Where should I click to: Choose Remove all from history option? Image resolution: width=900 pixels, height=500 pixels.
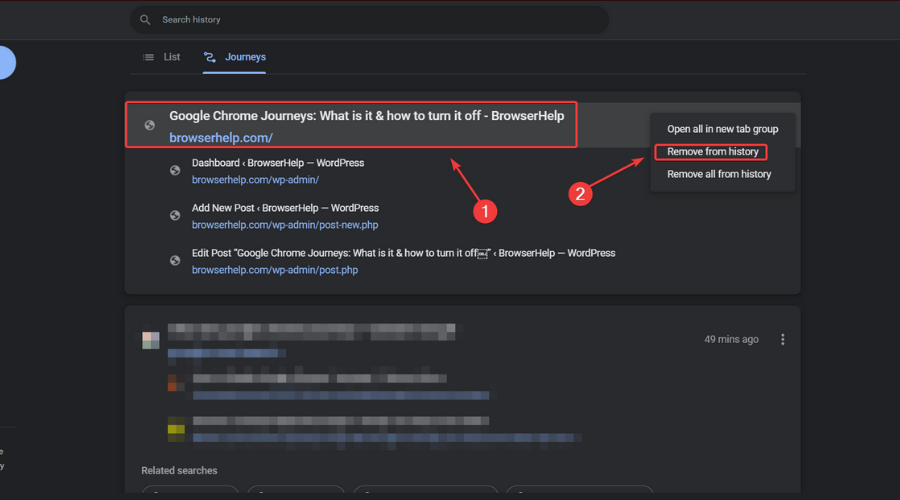[x=719, y=174]
